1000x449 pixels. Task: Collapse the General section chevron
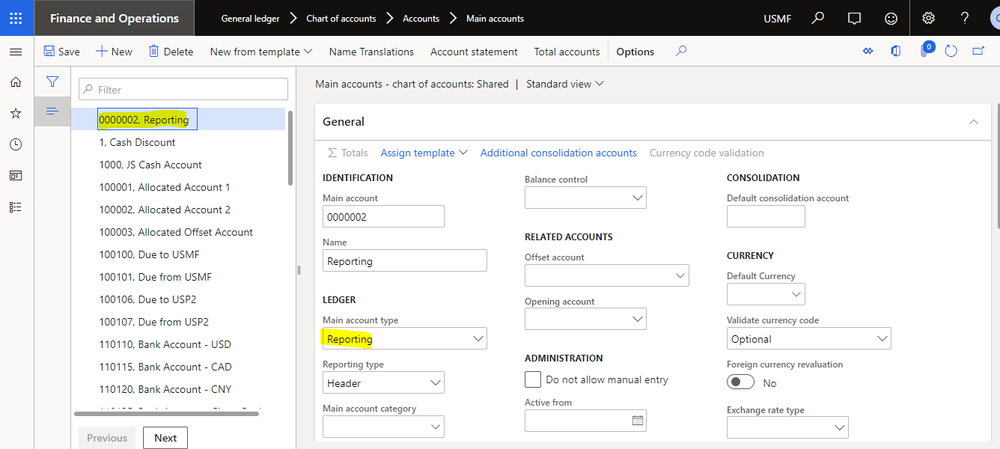tap(974, 121)
